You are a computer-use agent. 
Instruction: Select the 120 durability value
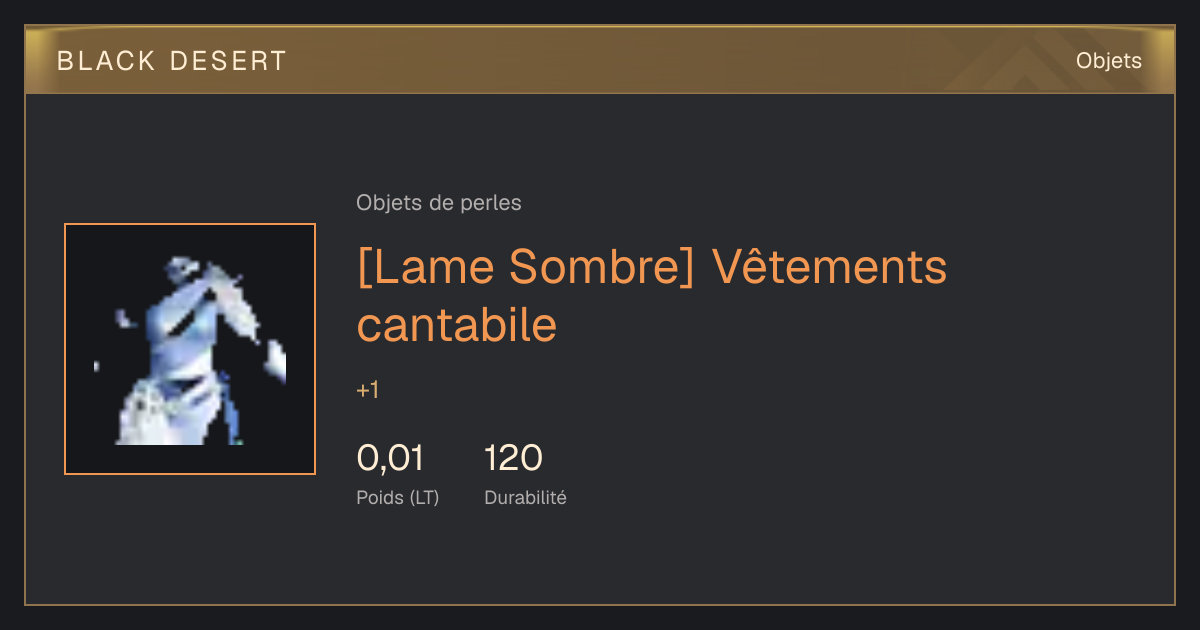513,458
